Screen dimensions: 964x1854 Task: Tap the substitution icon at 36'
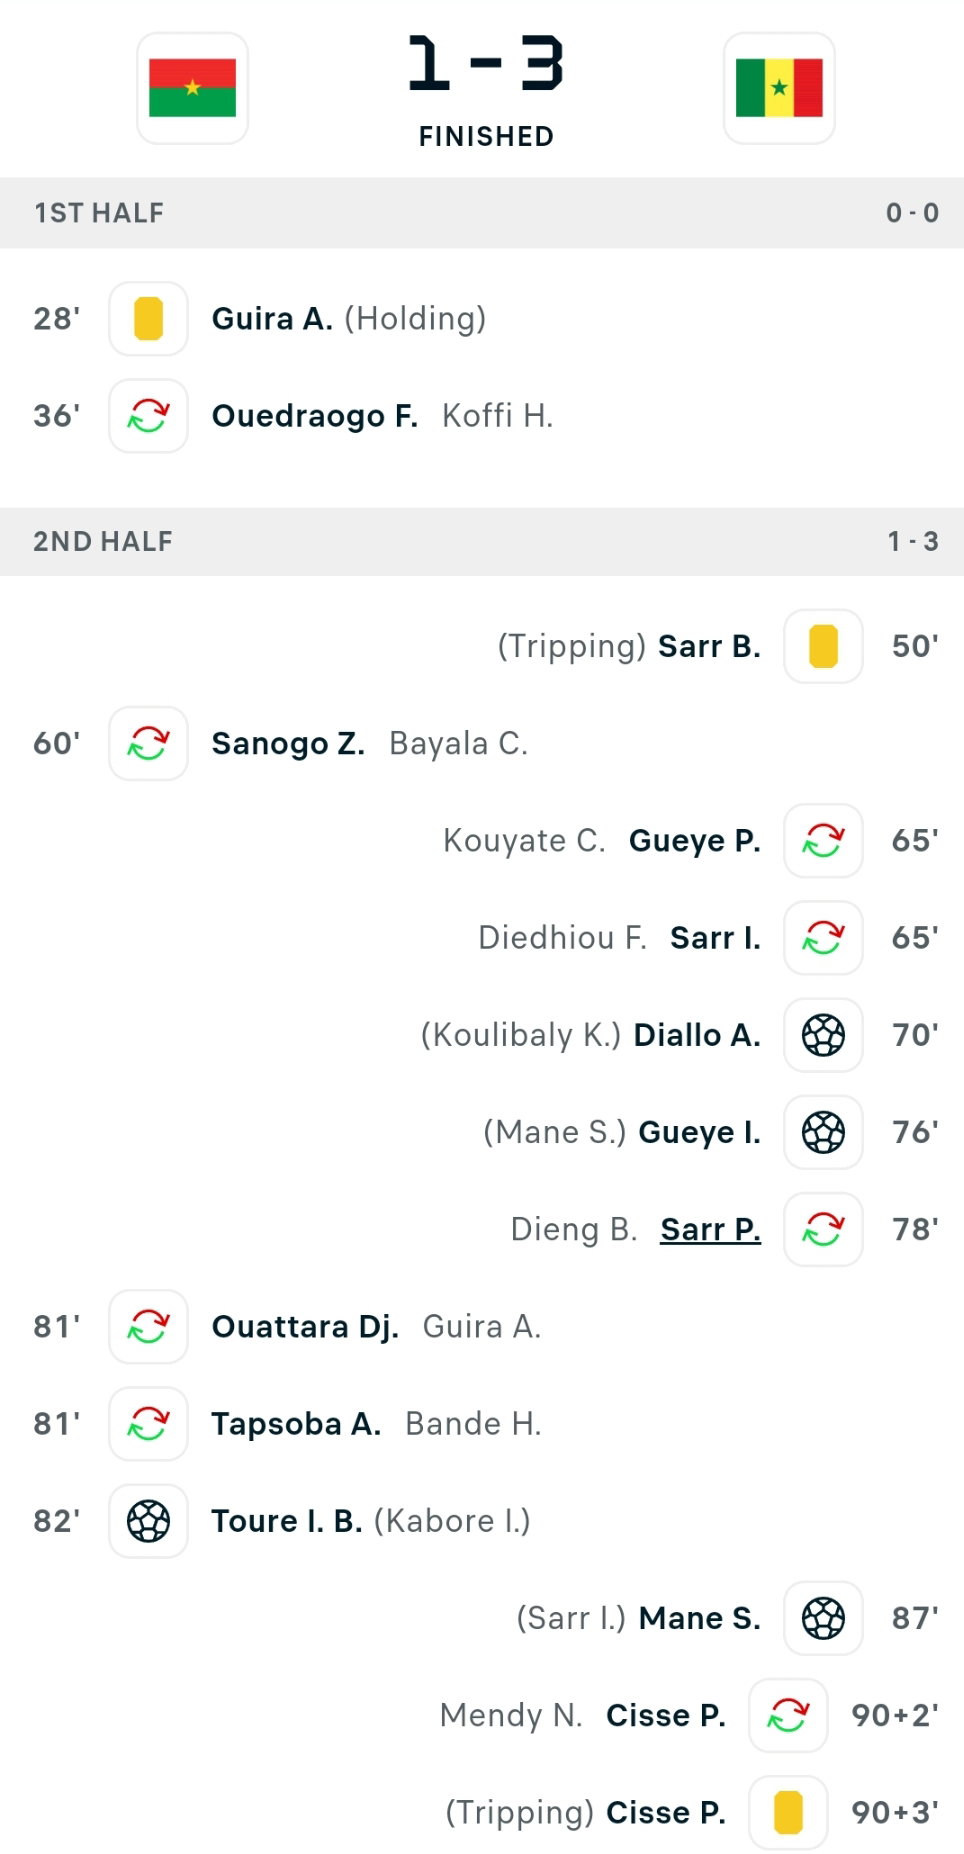pos(148,416)
